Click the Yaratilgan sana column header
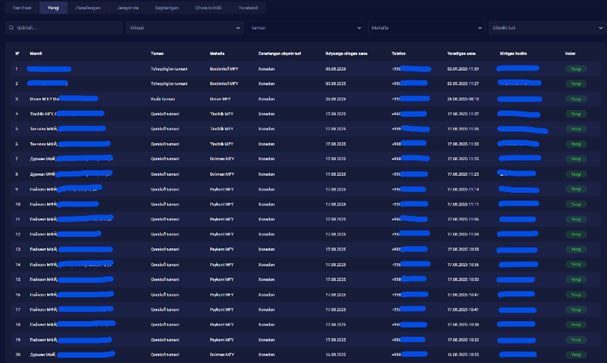607x363 pixels. [x=461, y=53]
